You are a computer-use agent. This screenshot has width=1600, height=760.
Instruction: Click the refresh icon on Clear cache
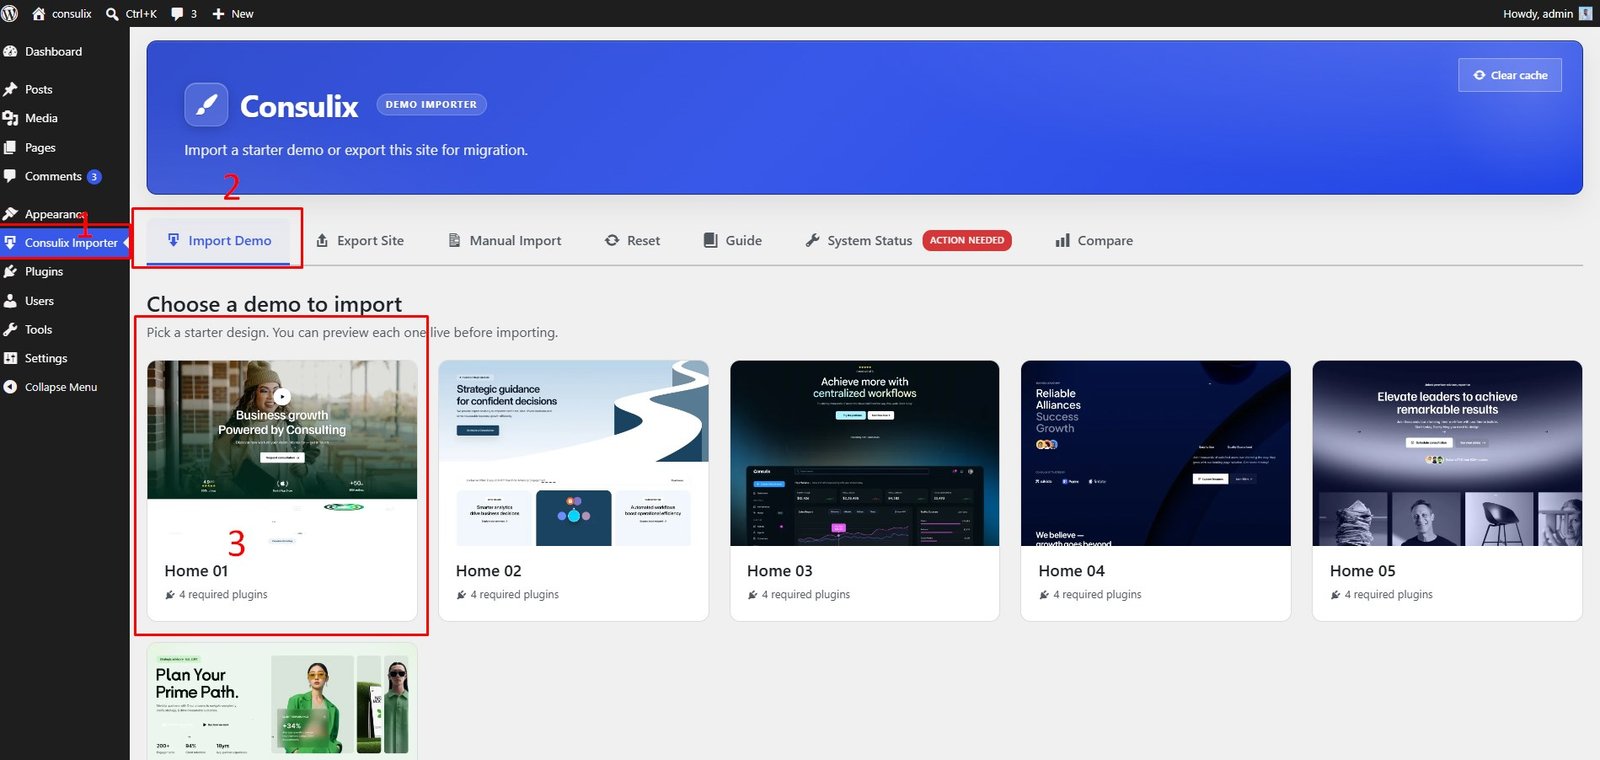pos(1479,75)
